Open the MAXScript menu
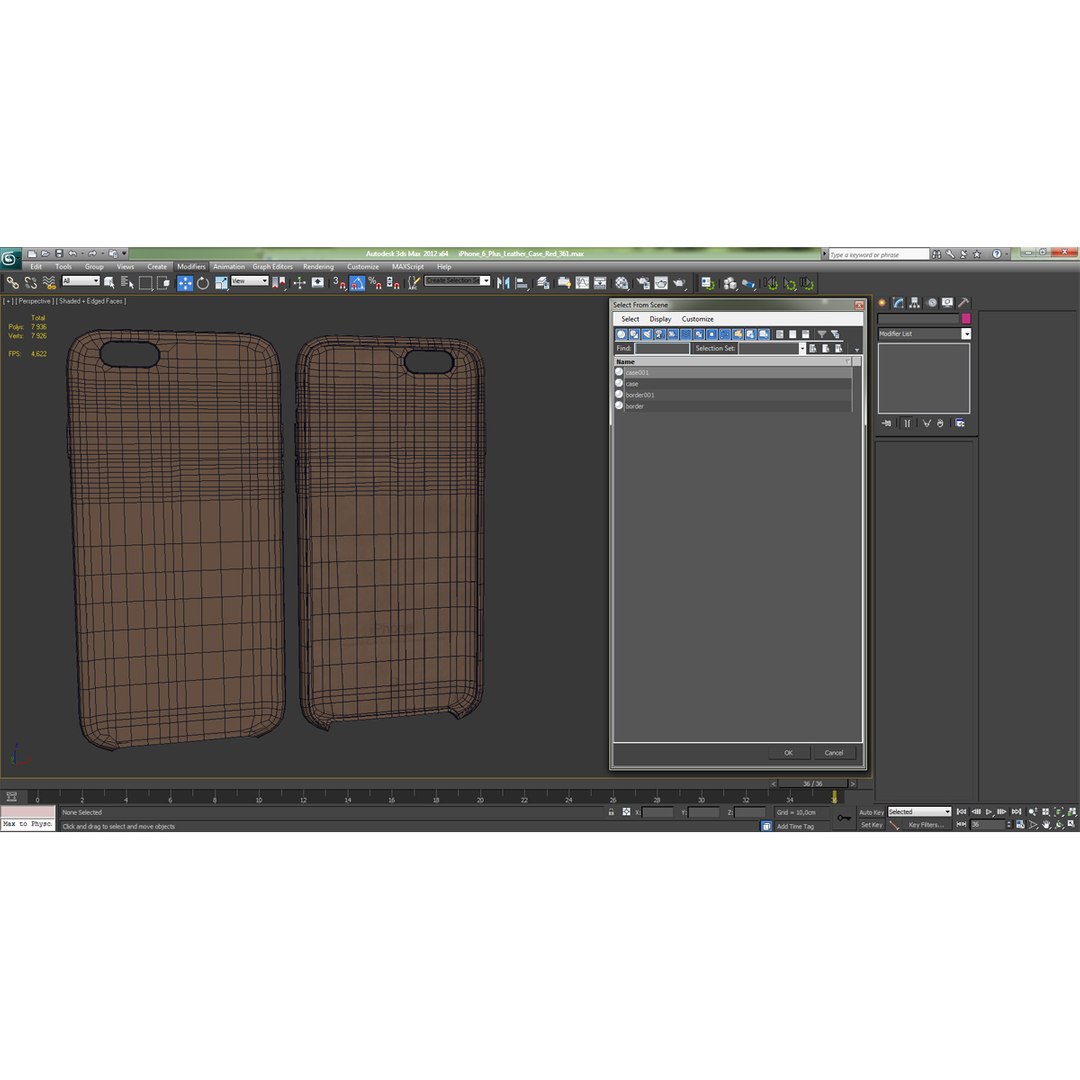This screenshot has width=1080, height=1080. coord(408,267)
